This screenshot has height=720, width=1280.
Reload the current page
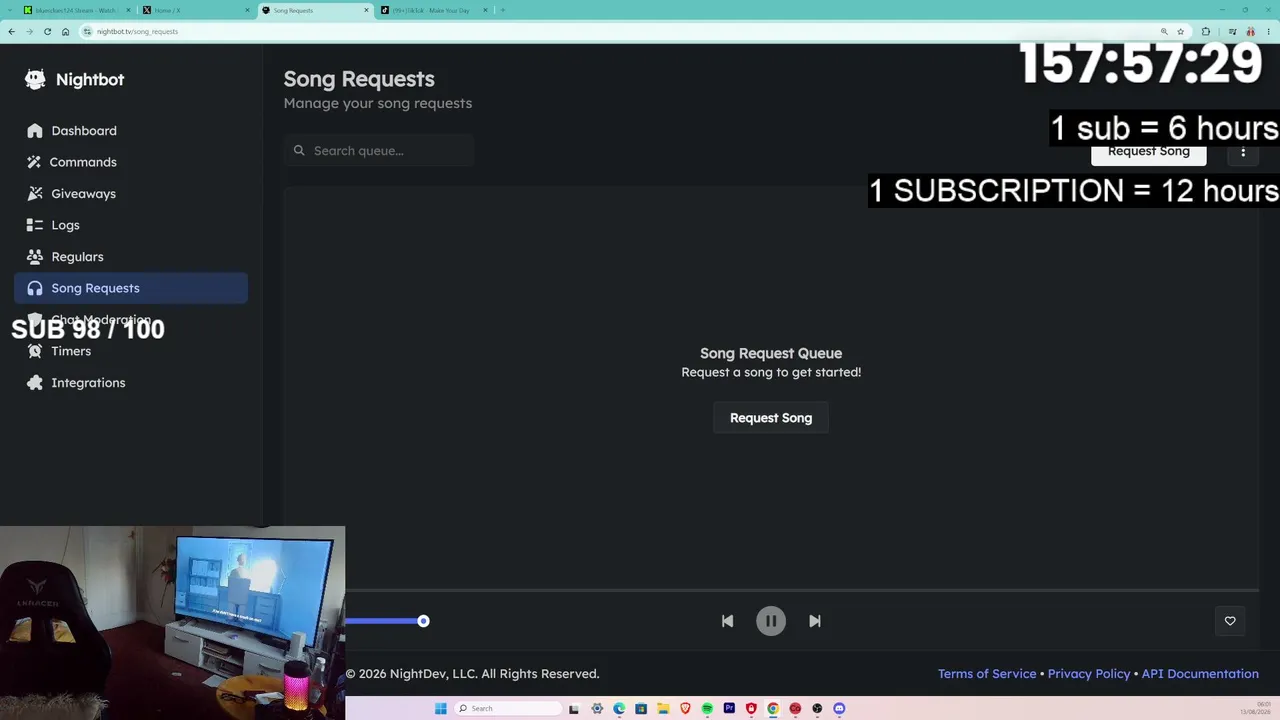tap(47, 31)
